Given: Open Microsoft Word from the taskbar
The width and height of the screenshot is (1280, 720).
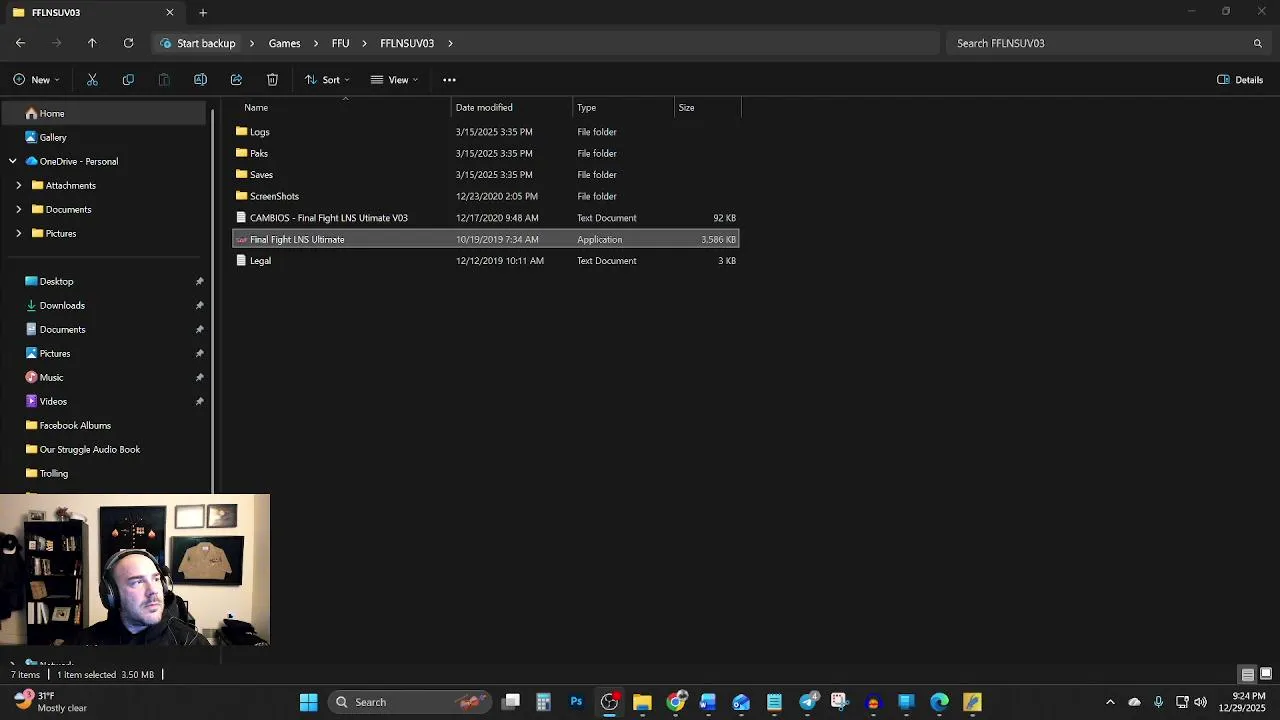Looking at the screenshot, I should 708,702.
